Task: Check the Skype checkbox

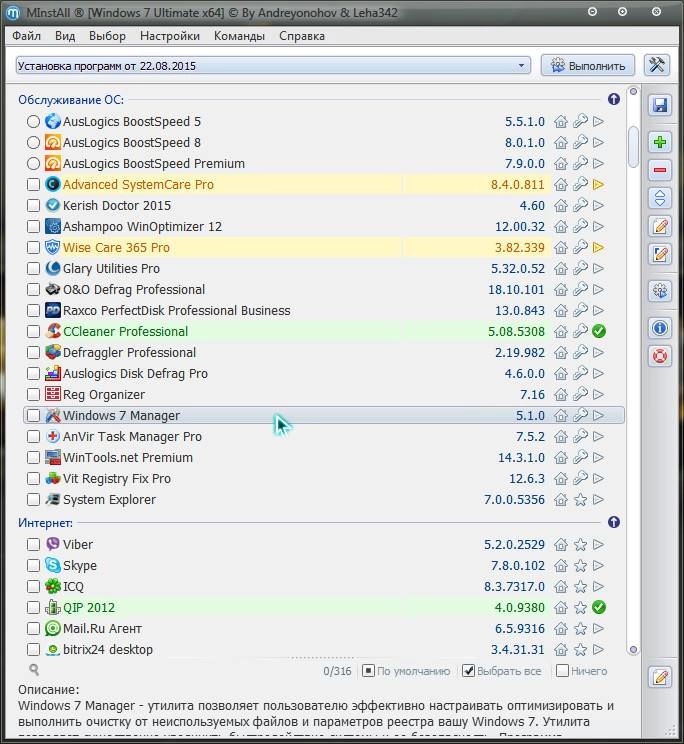Action: (x=33, y=566)
